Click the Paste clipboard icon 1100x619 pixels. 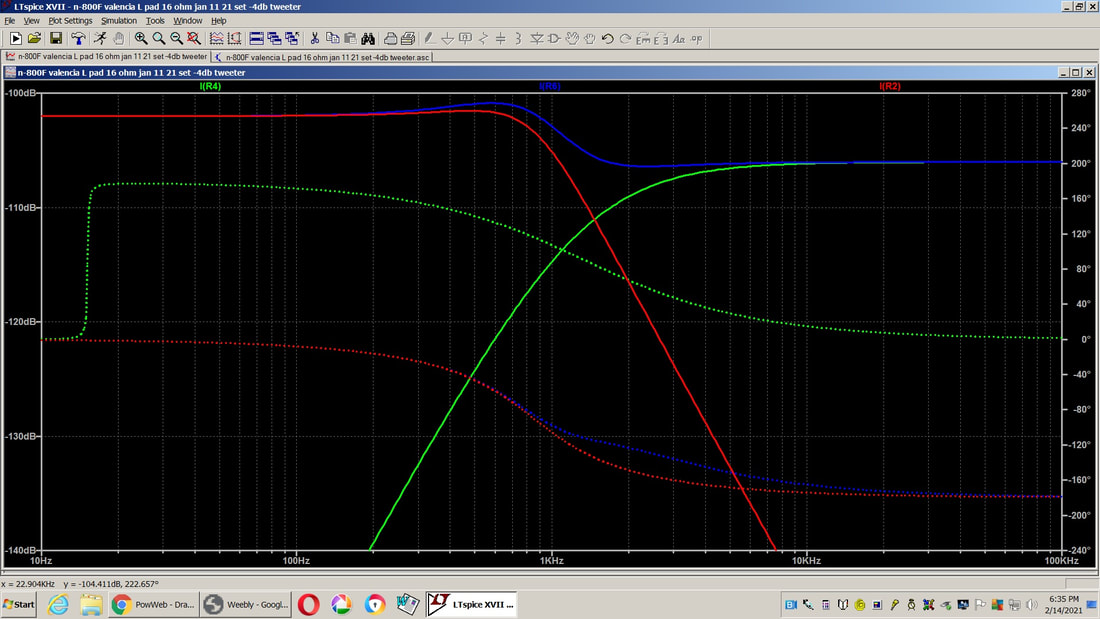pos(350,39)
